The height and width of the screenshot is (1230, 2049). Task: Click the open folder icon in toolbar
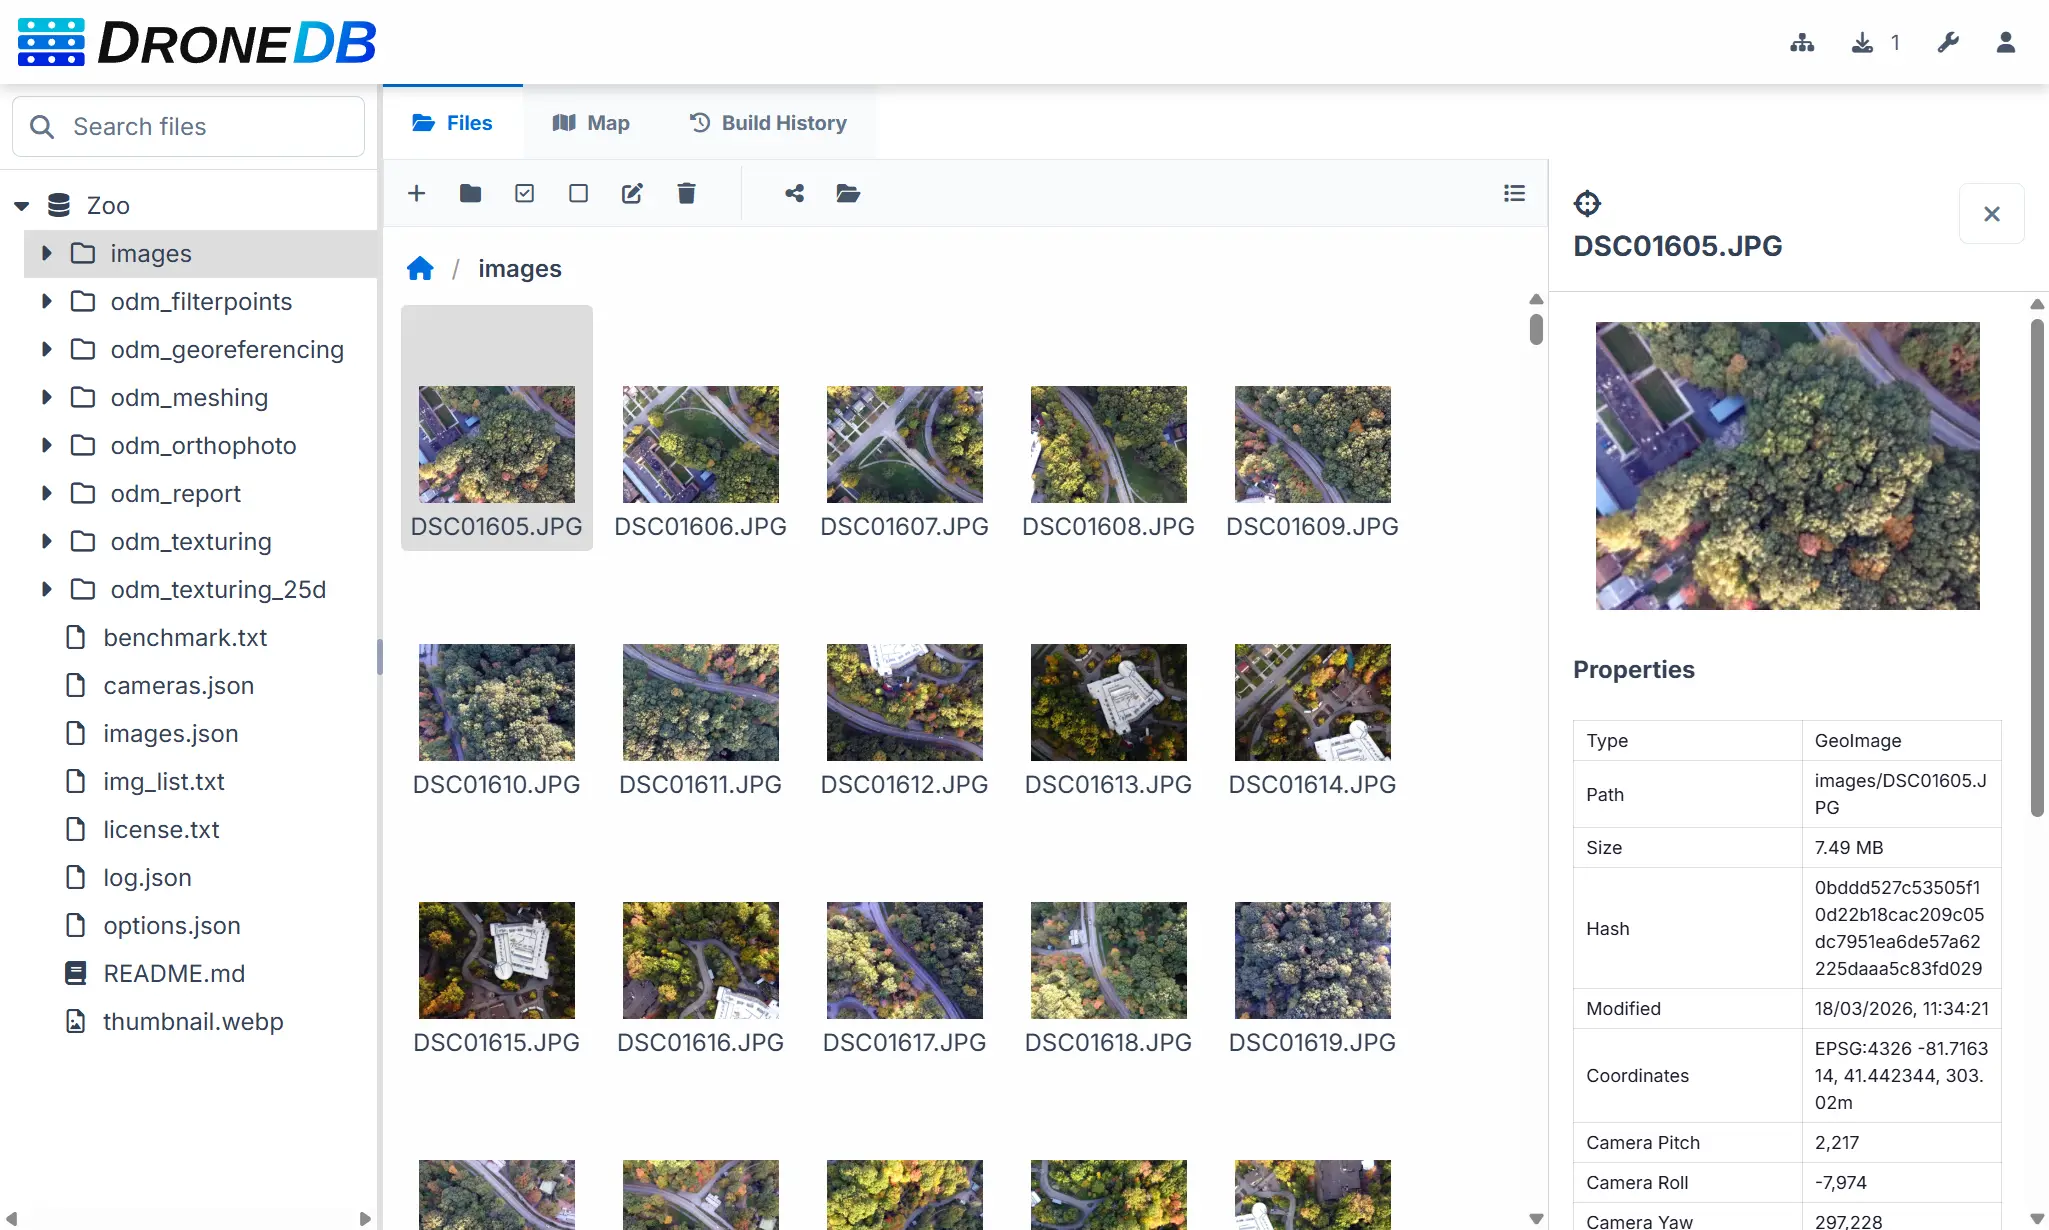pos(848,193)
